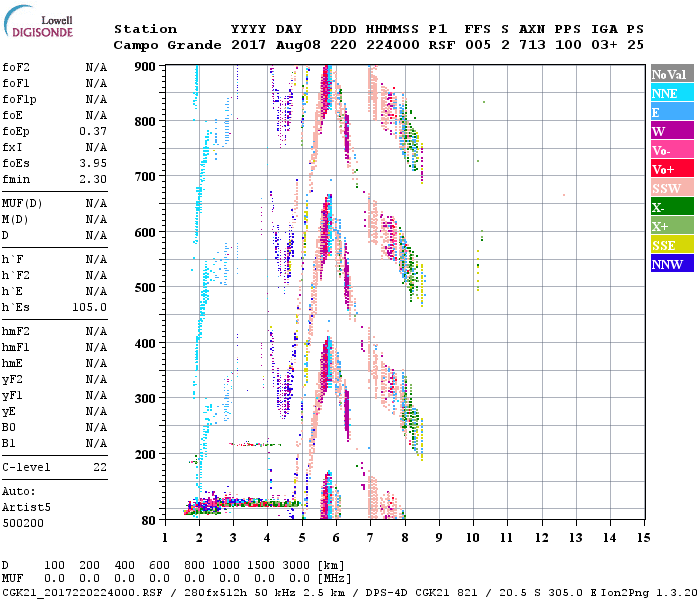Click the AXN value 713
This screenshot has height=600, width=700.
coord(532,45)
